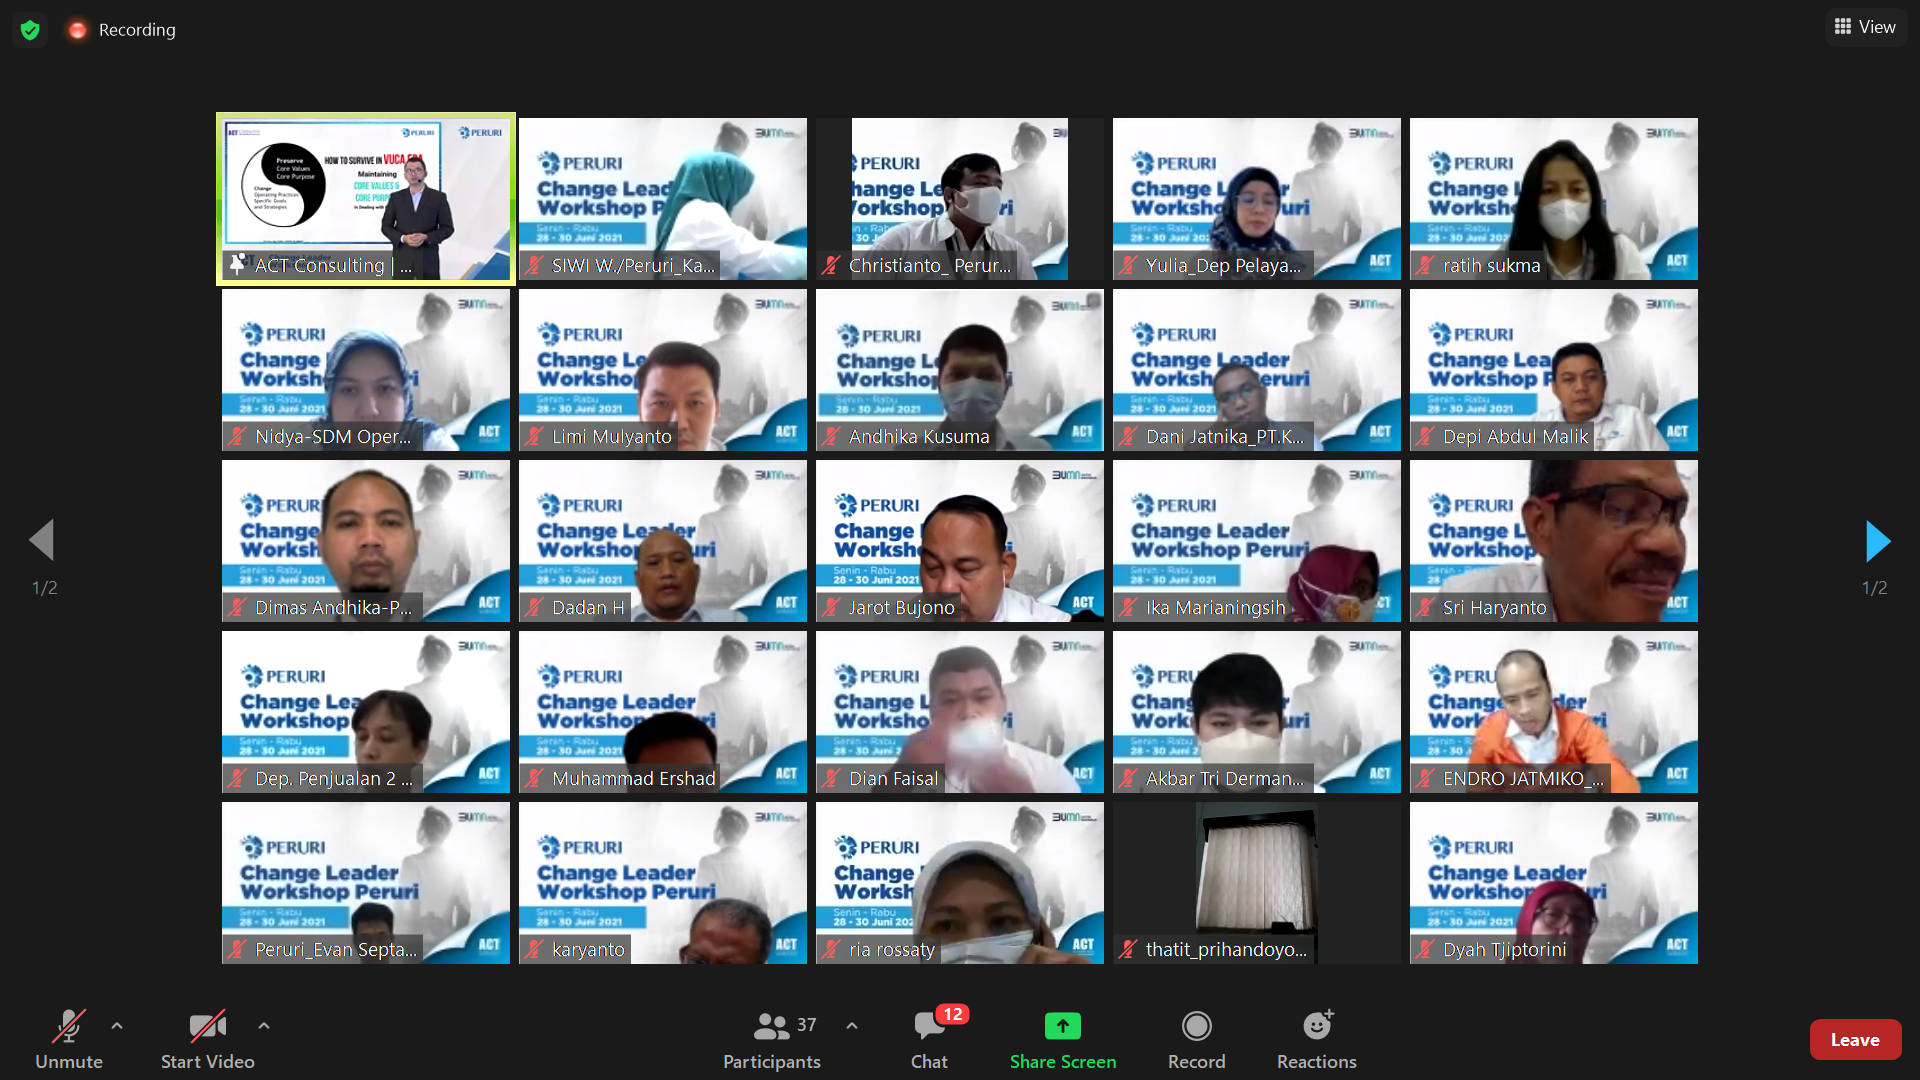The height and width of the screenshot is (1080, 1920).
Task: Click the red Recording indicator
Action: click(77, 30)
